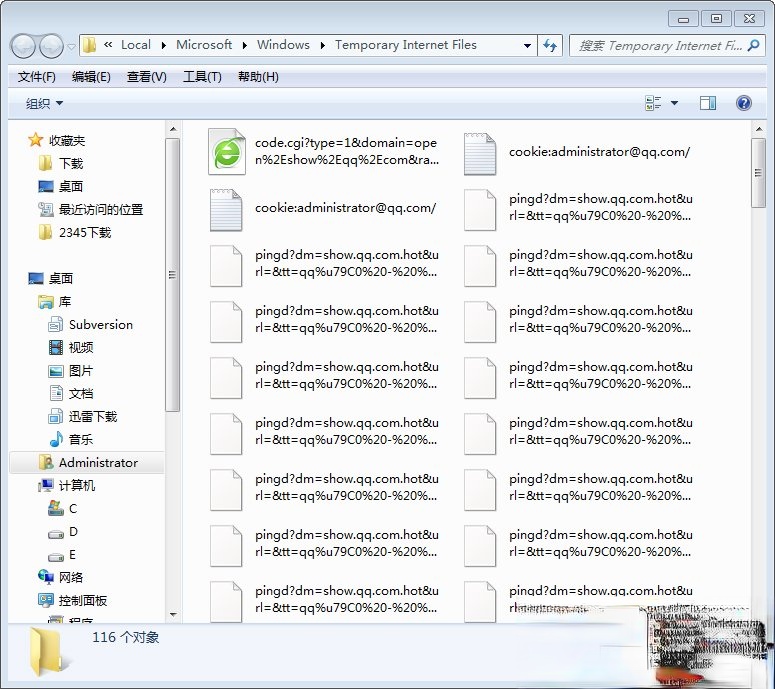The image size is (775, 689).
Task: Select Windows in the address breadcrumb
Action: [x=283, y=45]
